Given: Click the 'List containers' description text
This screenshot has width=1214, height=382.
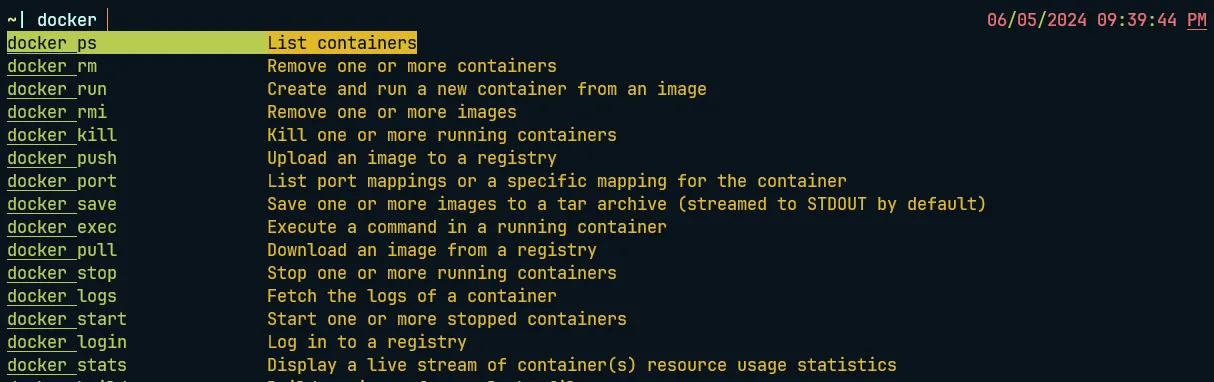Looking at the screenshot, I should click(342, 43).
